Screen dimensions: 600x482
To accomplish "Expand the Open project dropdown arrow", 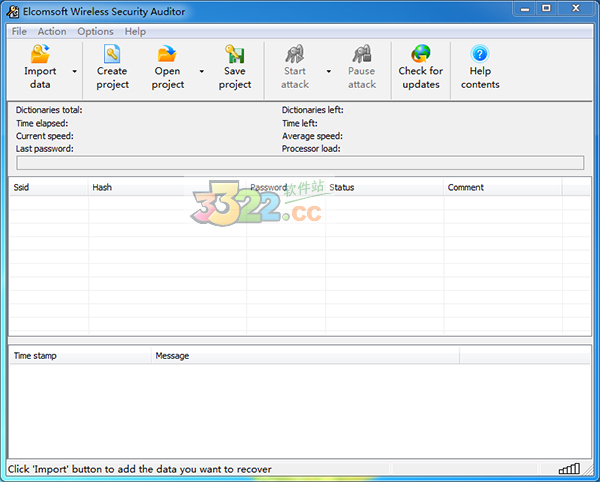I will 201,71.
